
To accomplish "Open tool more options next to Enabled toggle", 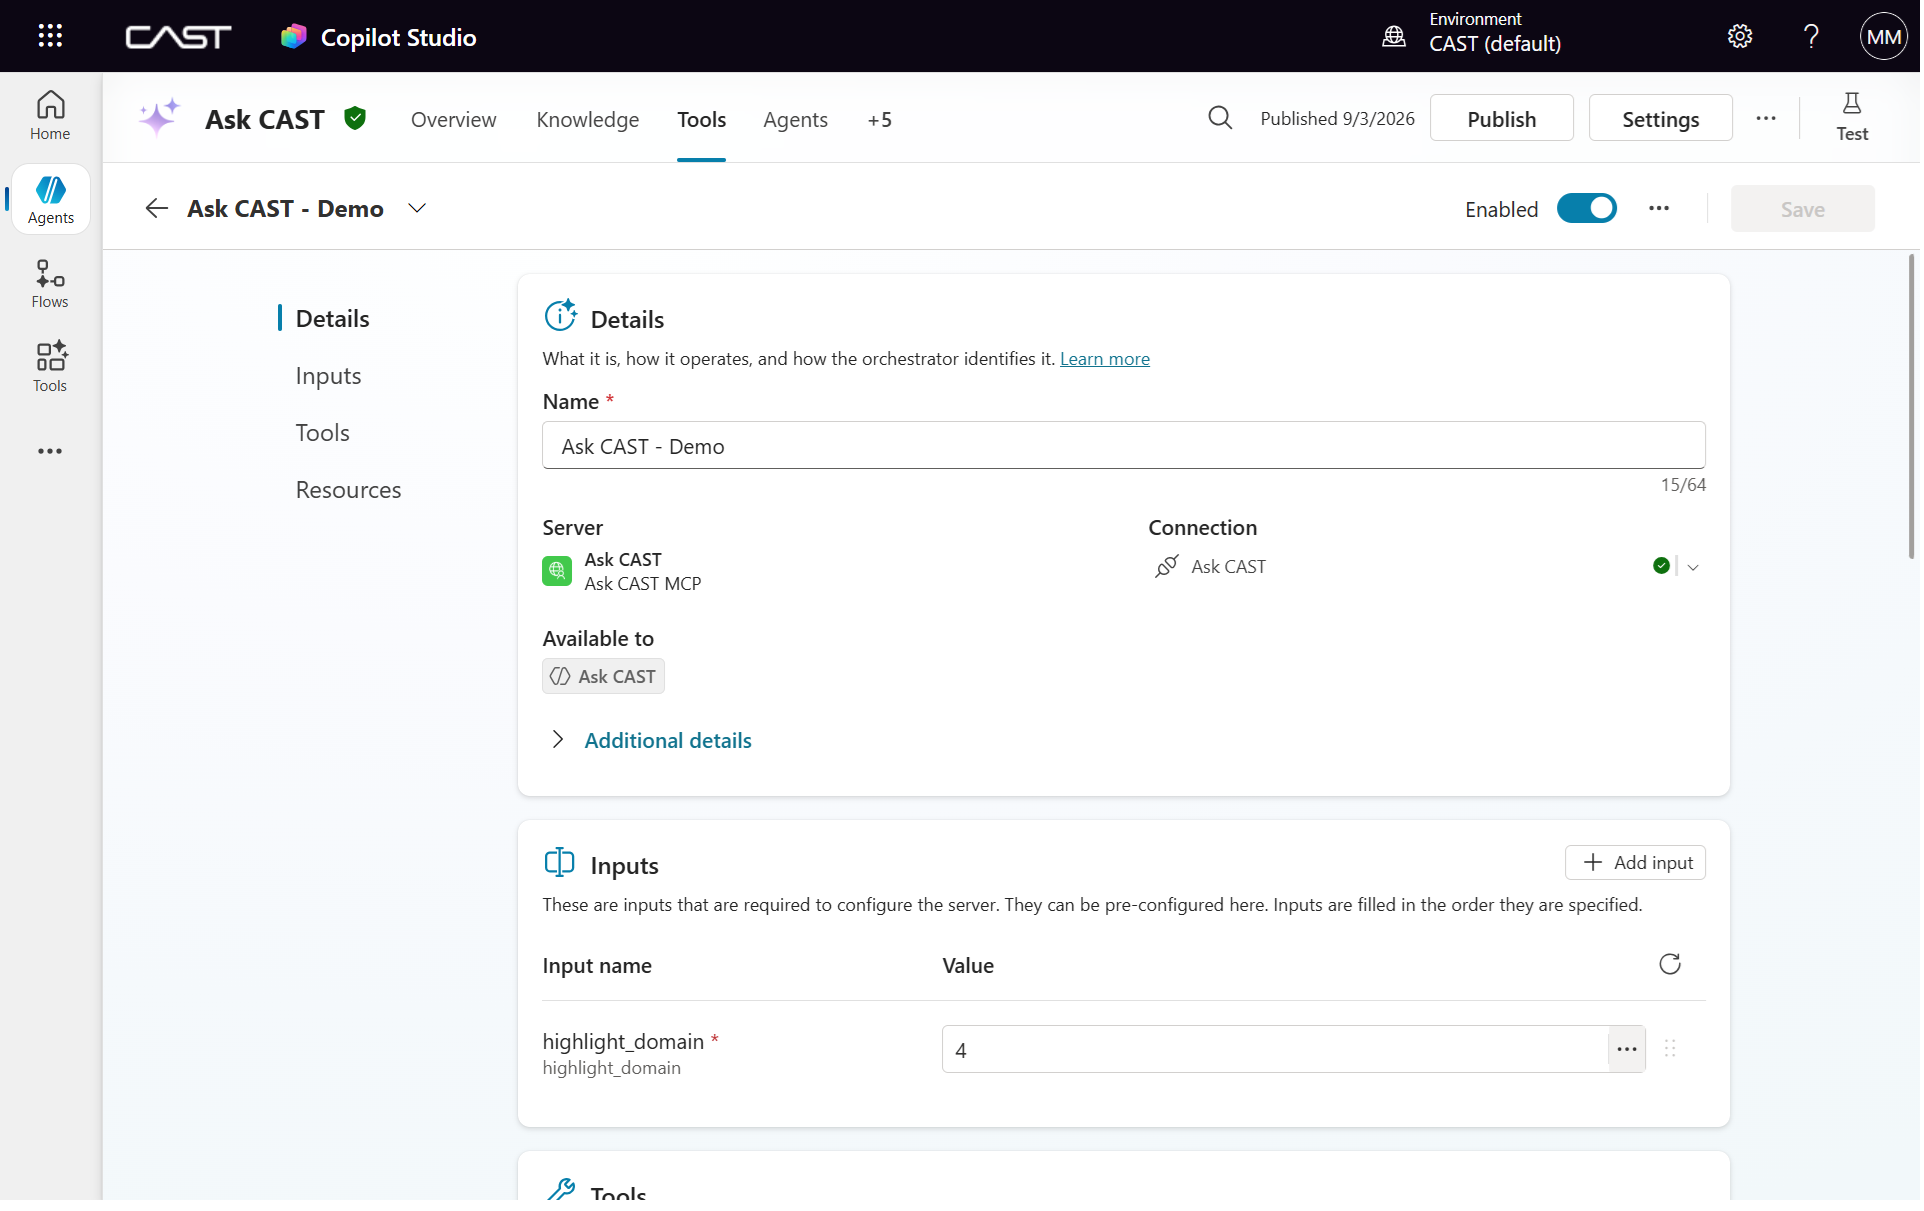I will (1659, 208).
